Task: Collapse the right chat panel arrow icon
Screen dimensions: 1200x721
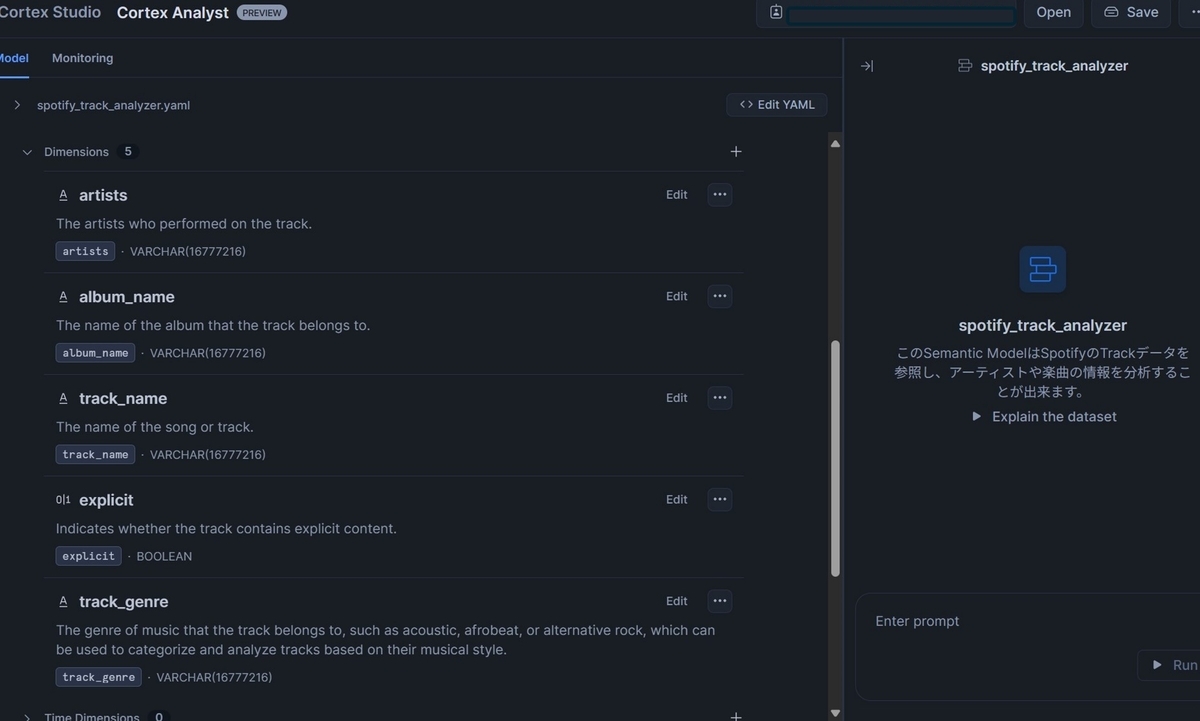Action: [x=867, y=66]
